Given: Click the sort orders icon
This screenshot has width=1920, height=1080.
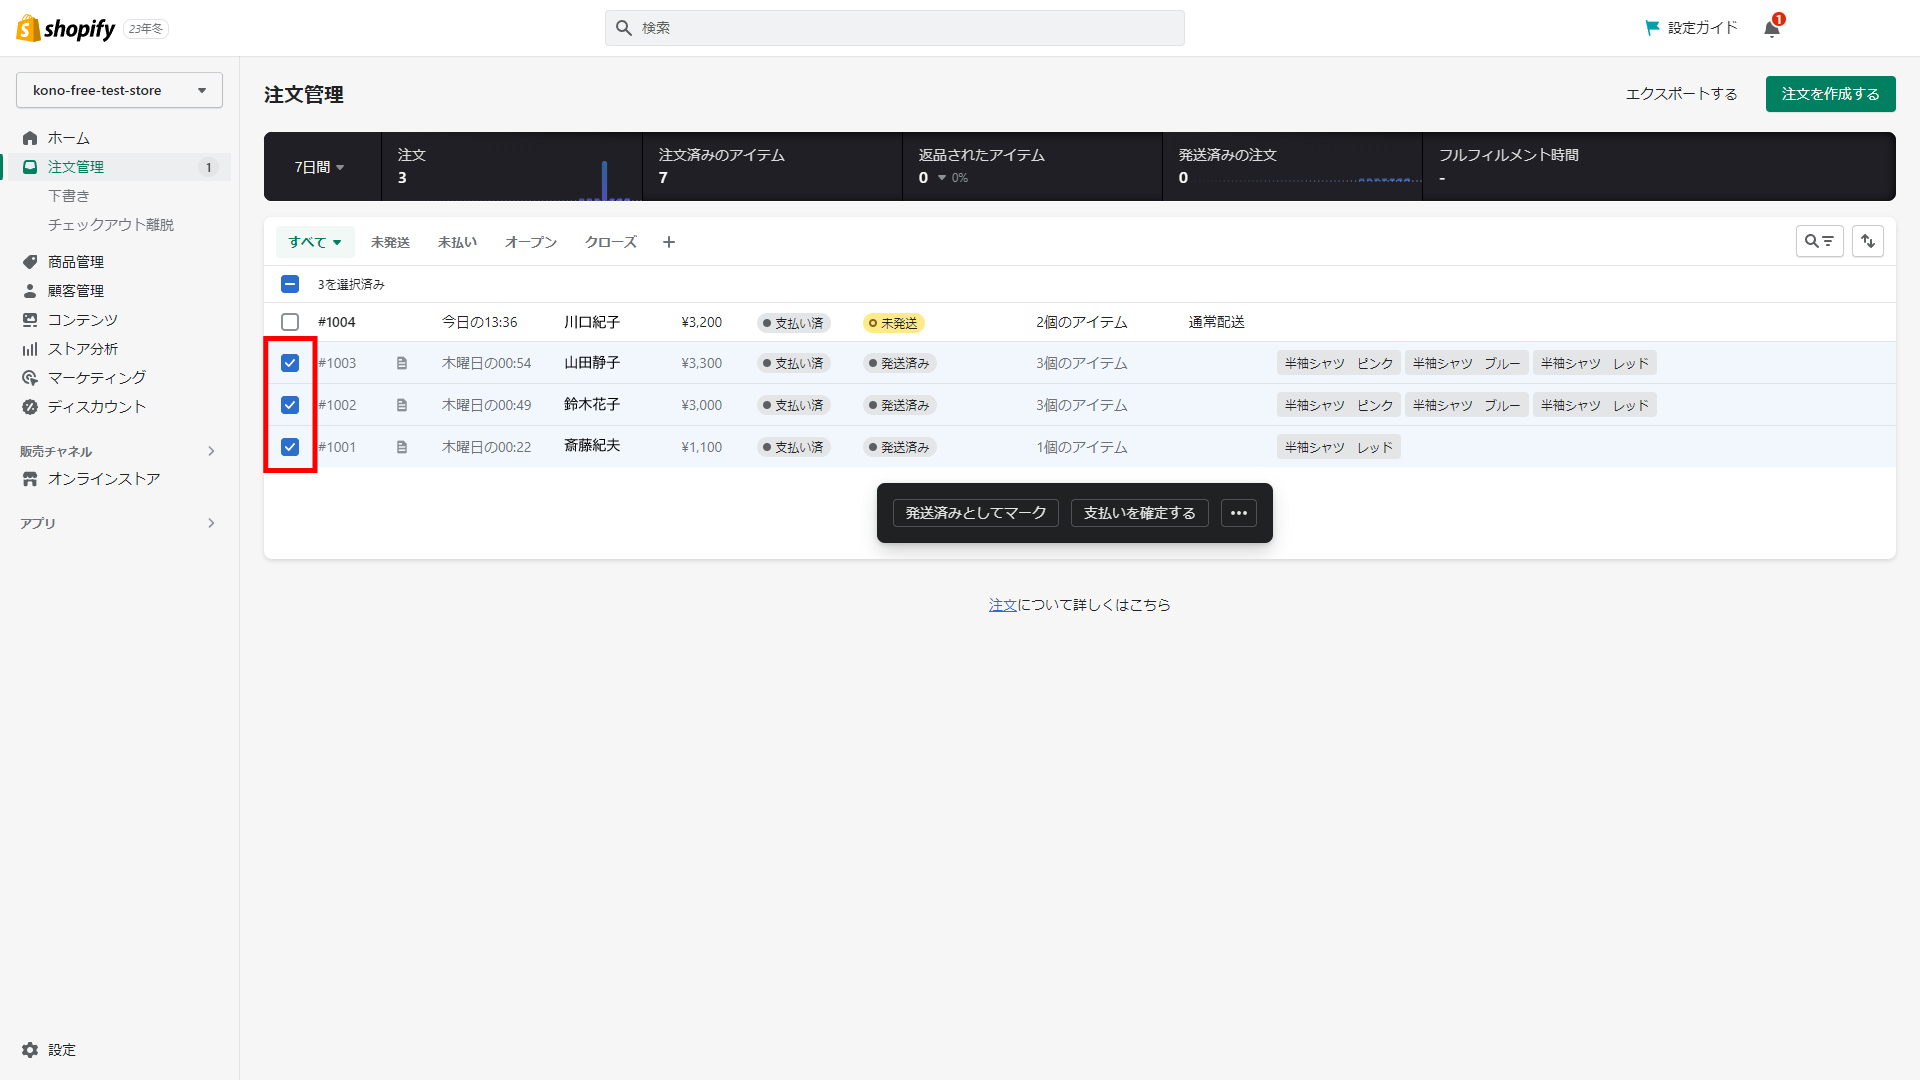Looking at the screenshot, I should click(1867, 241).
